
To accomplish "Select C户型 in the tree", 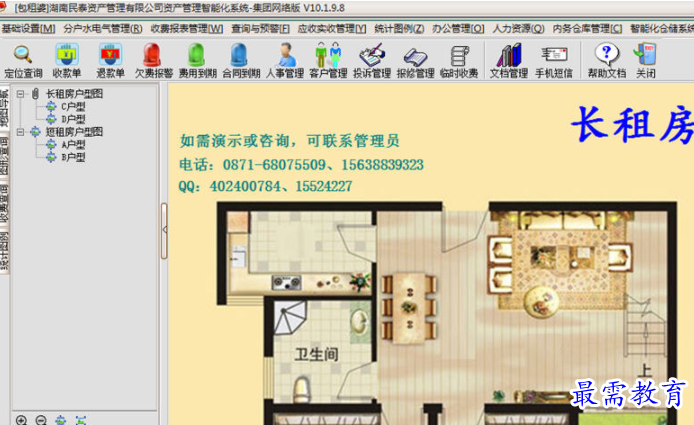I will 73,107.
